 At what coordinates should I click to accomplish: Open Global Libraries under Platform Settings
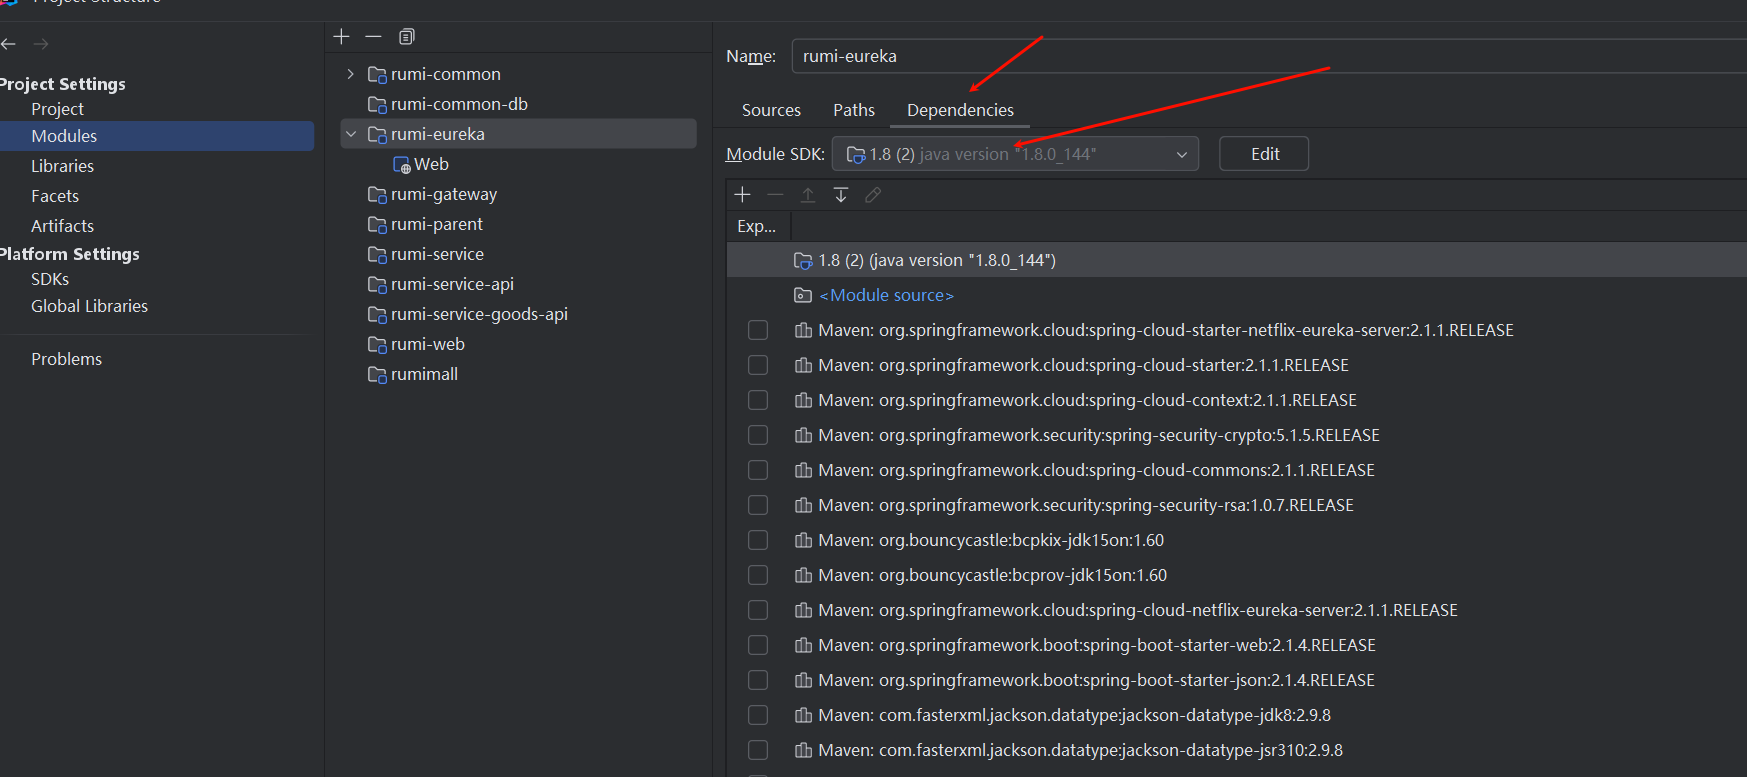(x=89, y=306)
